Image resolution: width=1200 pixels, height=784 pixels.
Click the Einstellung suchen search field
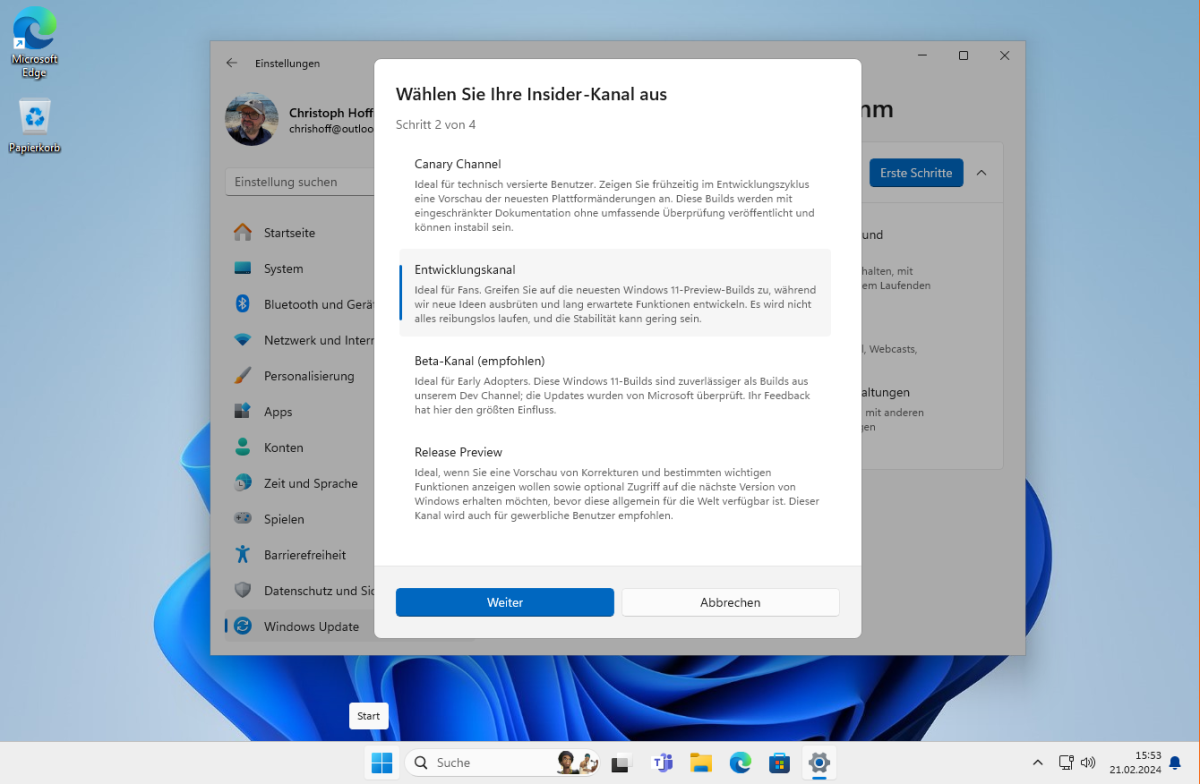click(300, 182)
